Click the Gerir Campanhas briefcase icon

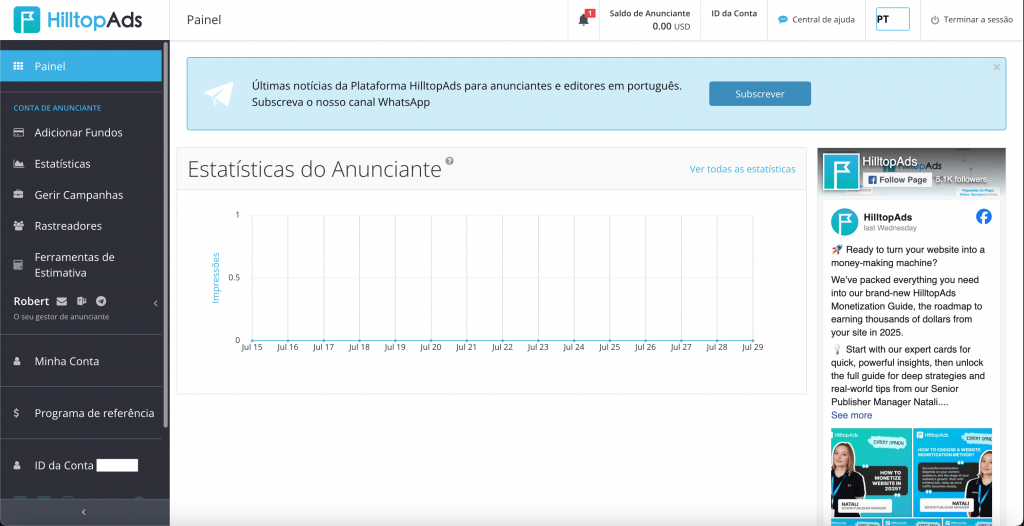coord(18,195)
